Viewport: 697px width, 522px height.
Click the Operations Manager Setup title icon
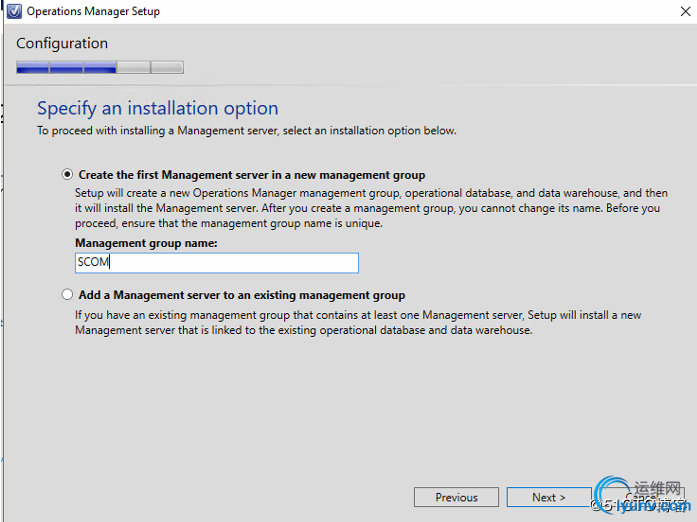pyautogui.click(x=14, y=11)
